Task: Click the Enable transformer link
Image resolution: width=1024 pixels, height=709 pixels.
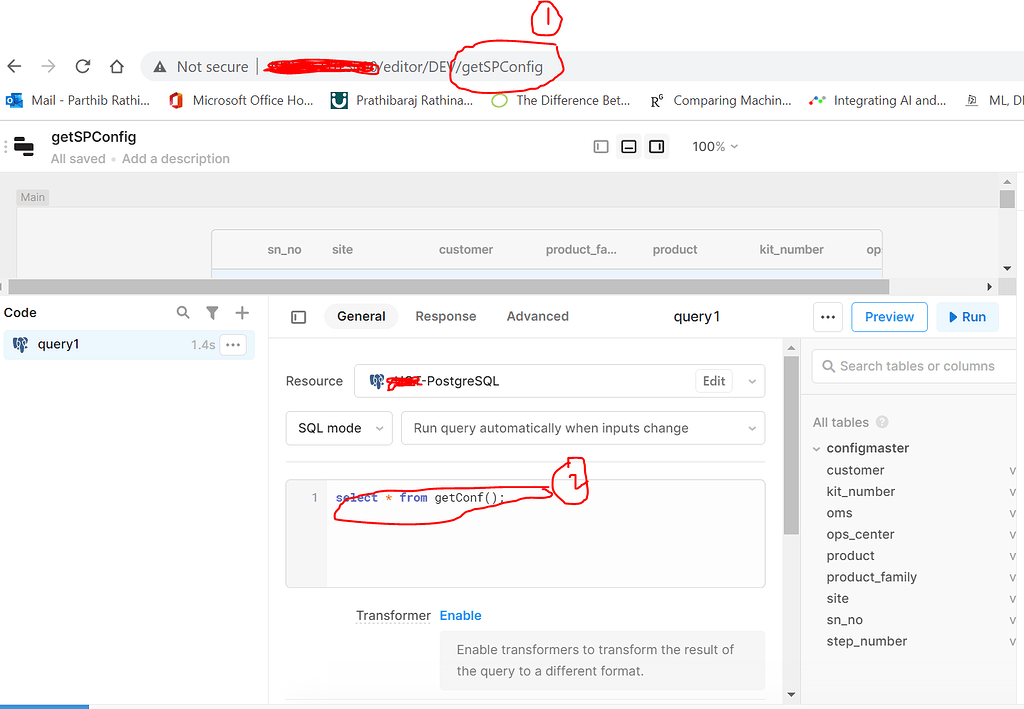Action: (x=460, y=616)
